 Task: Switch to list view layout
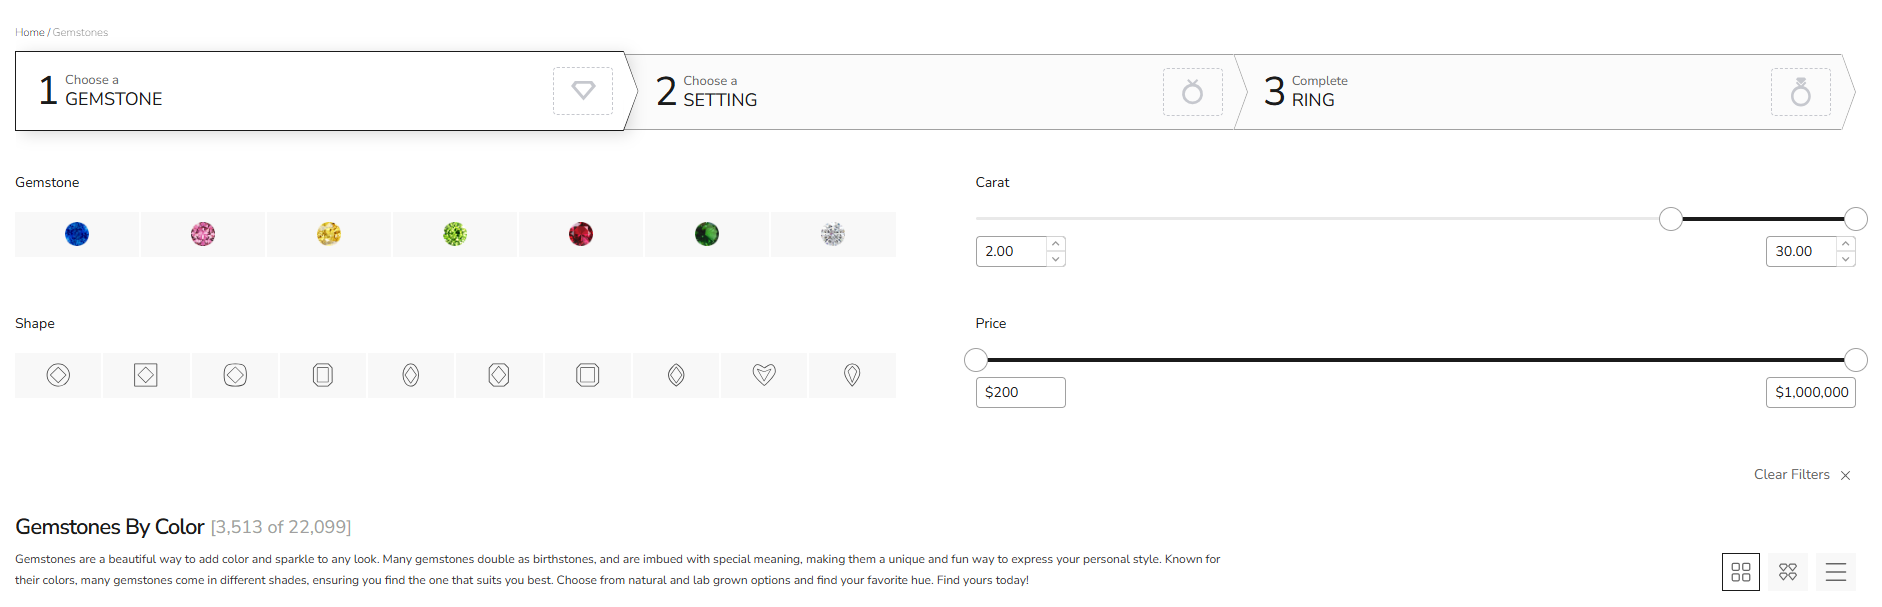[1836, 572]
